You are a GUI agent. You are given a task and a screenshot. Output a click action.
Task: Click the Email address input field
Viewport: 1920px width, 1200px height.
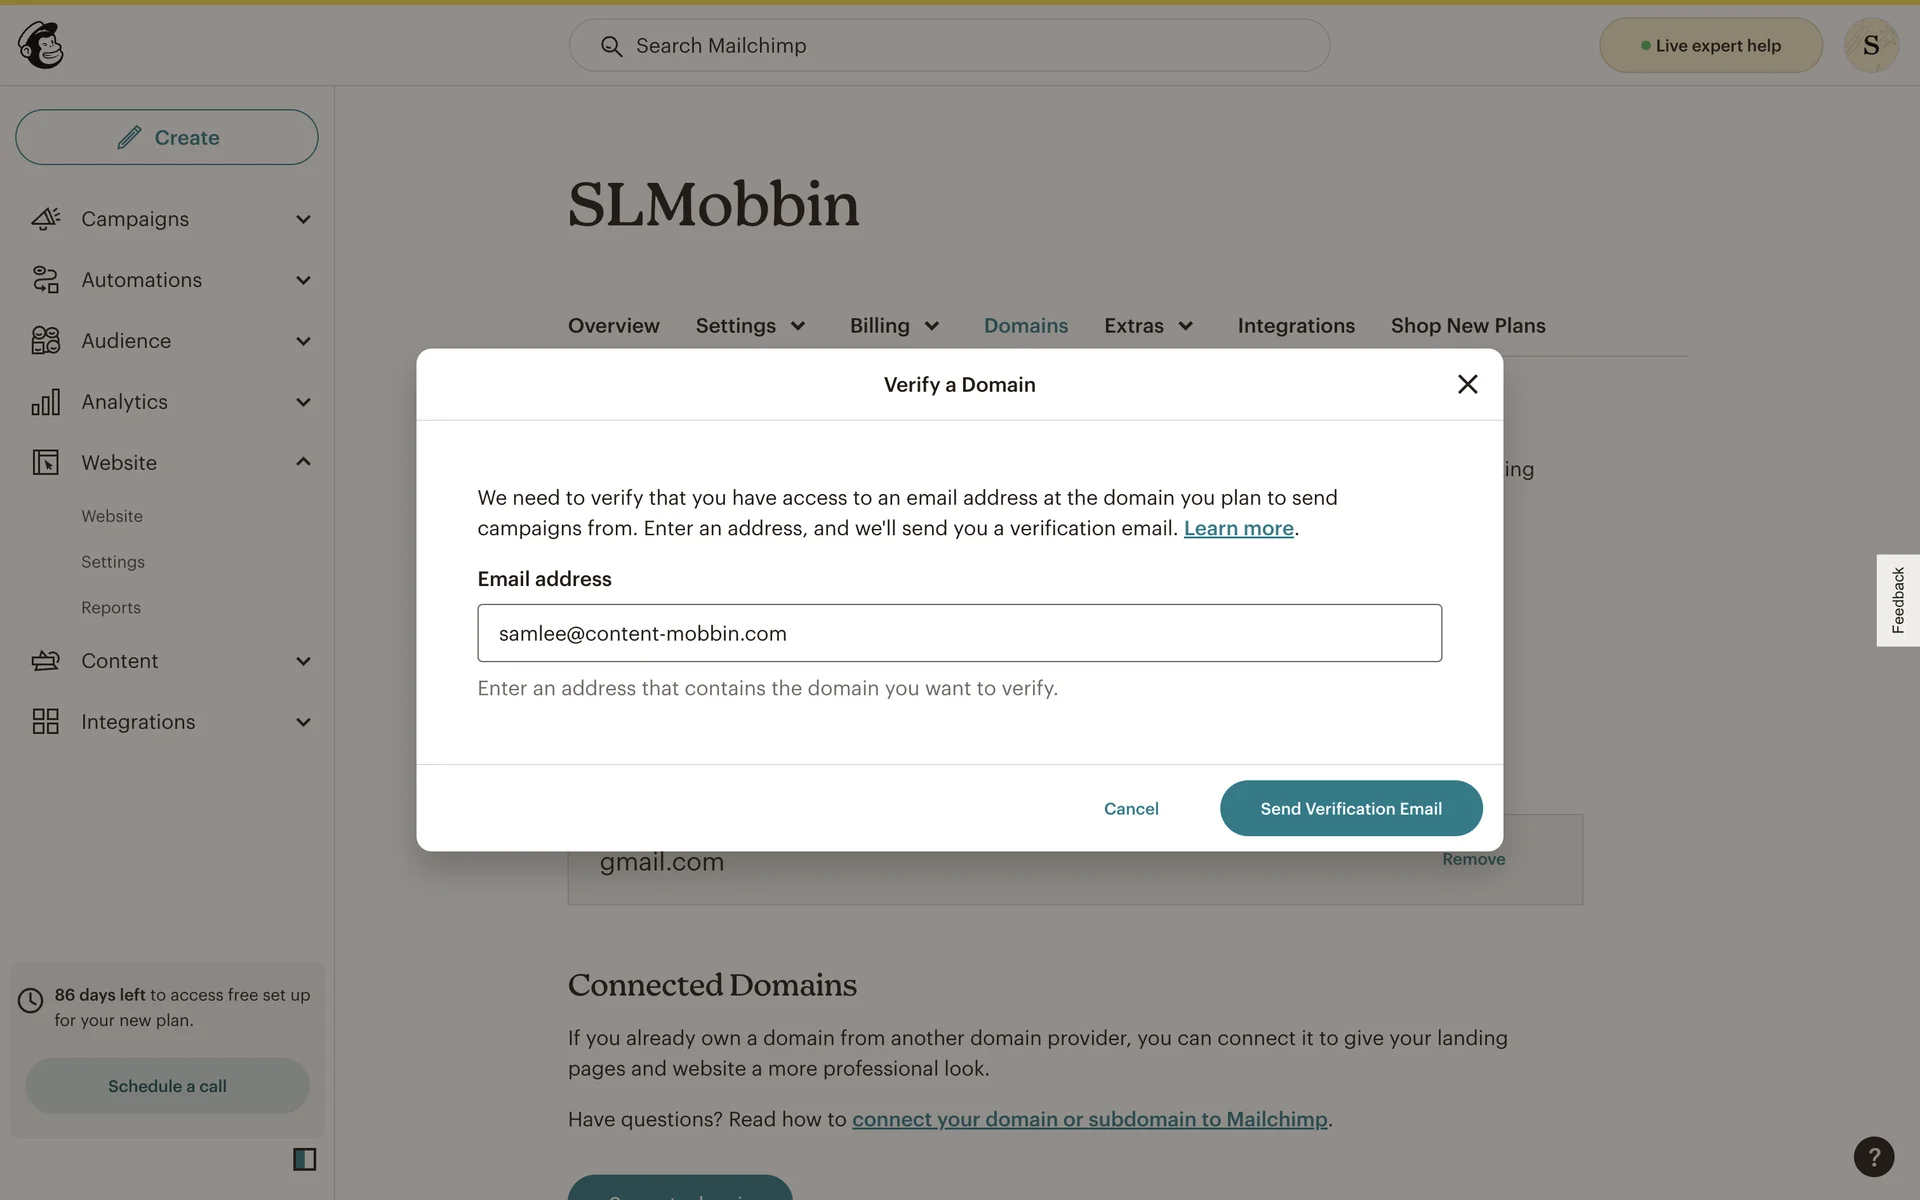click(959, 633)
